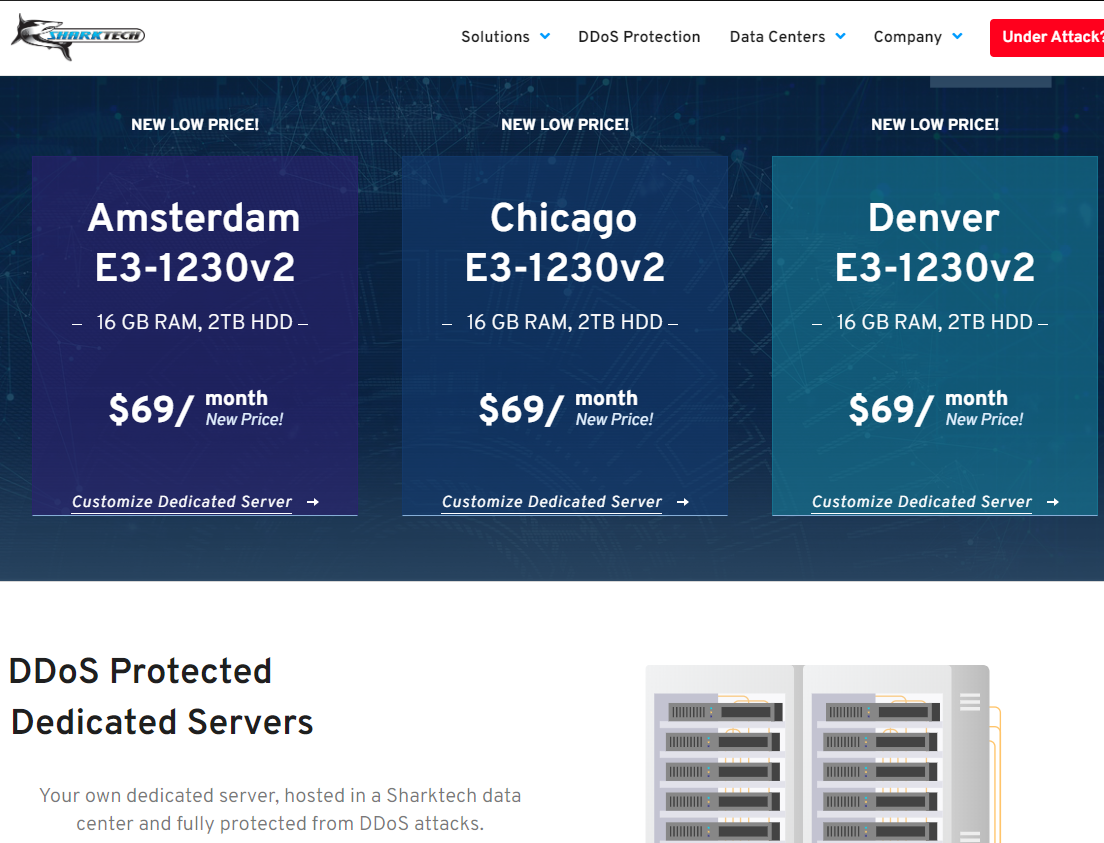Click the arrow icon in Denver card
The image size is (1104, 843).
tap(1053, 502)
